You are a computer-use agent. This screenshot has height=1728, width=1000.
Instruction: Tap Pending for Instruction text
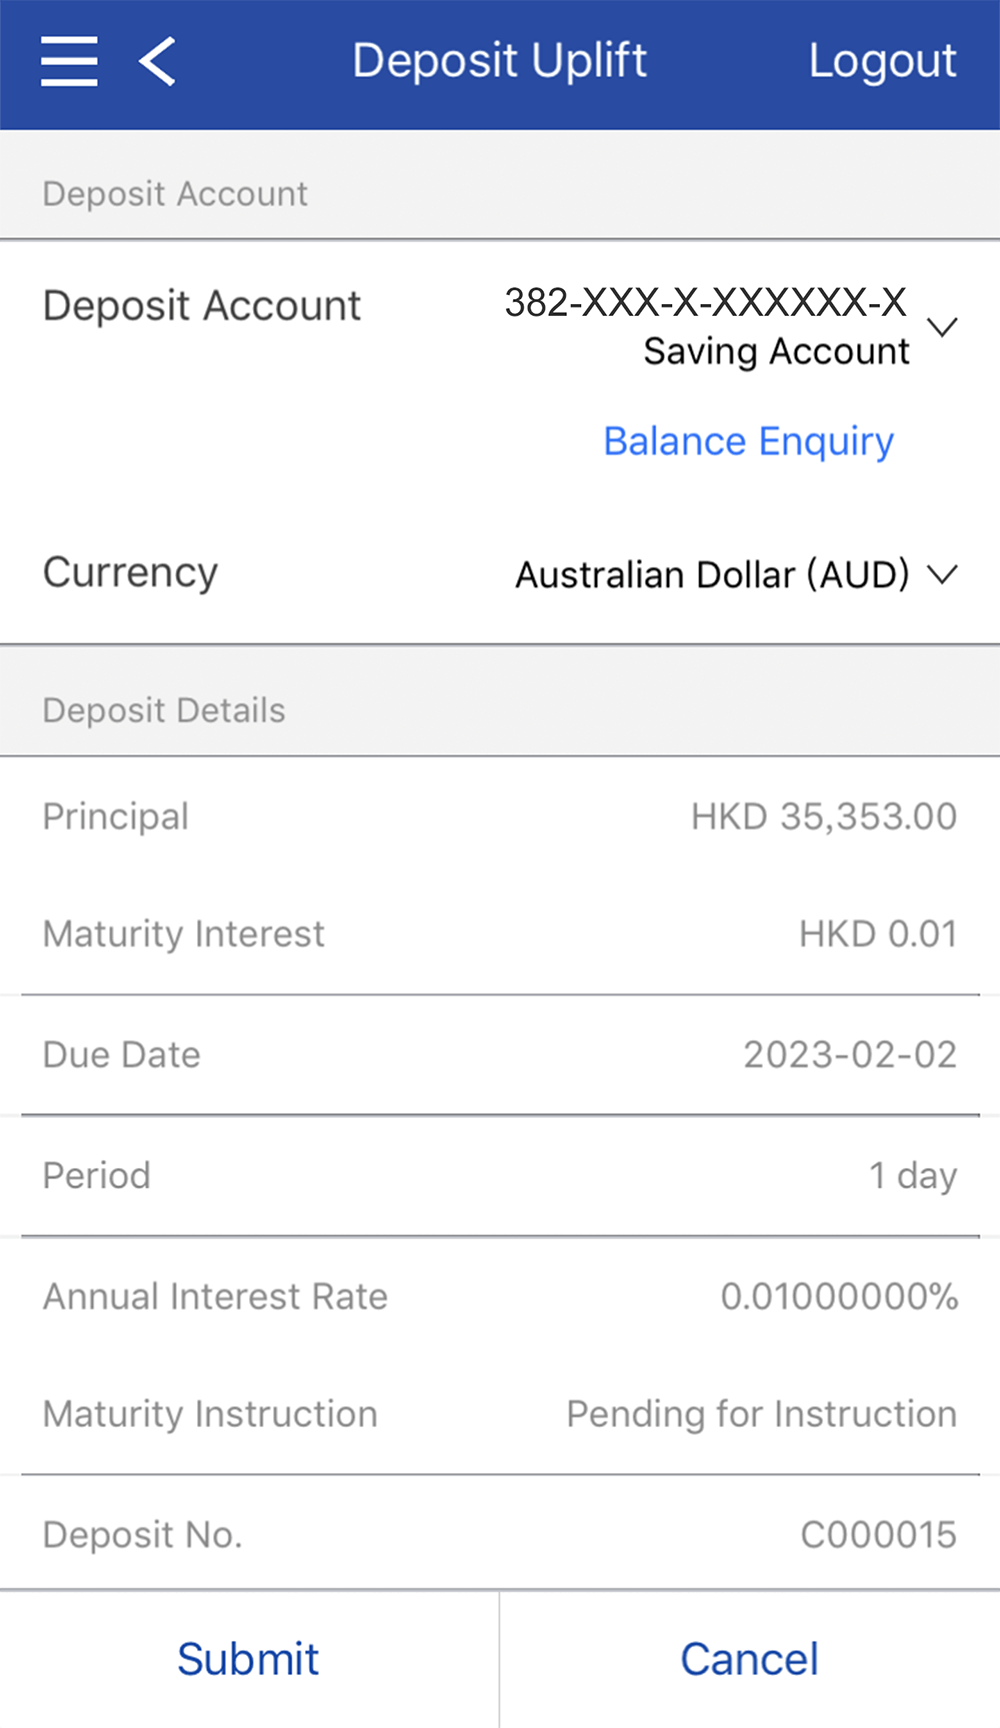pyautogui.click(x=761, y=1414)
